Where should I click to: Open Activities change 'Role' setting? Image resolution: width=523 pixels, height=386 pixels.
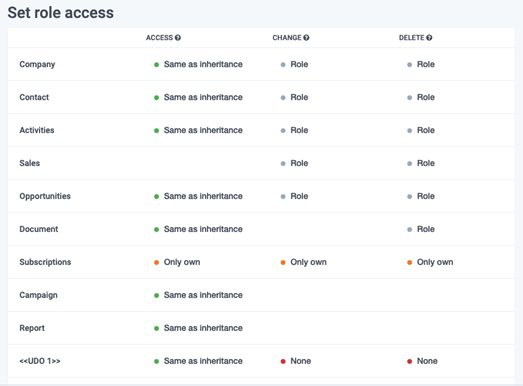point(295,130)
